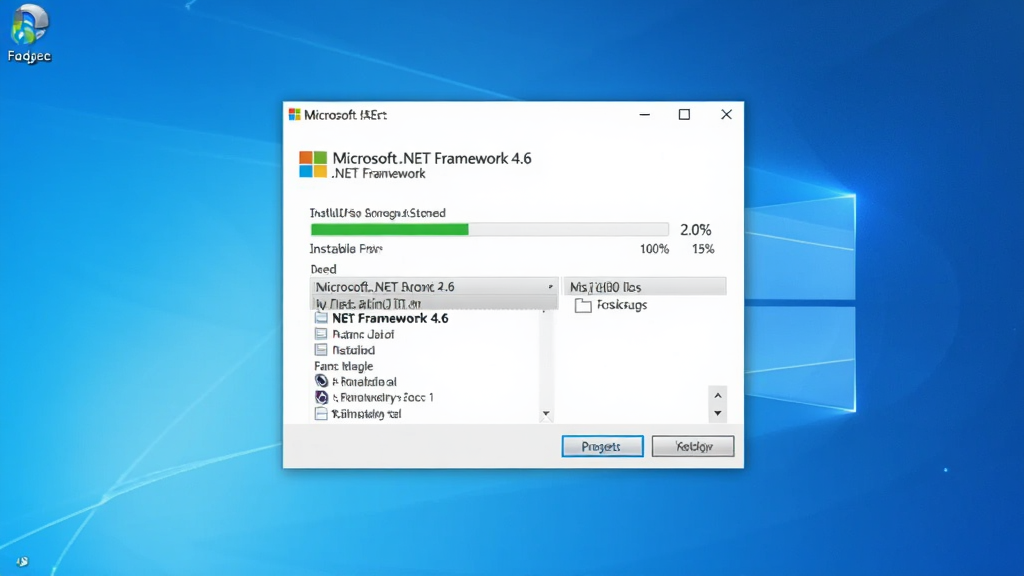
Task: Click the Microsoft logo in title bar
Action: pos(295,114)
